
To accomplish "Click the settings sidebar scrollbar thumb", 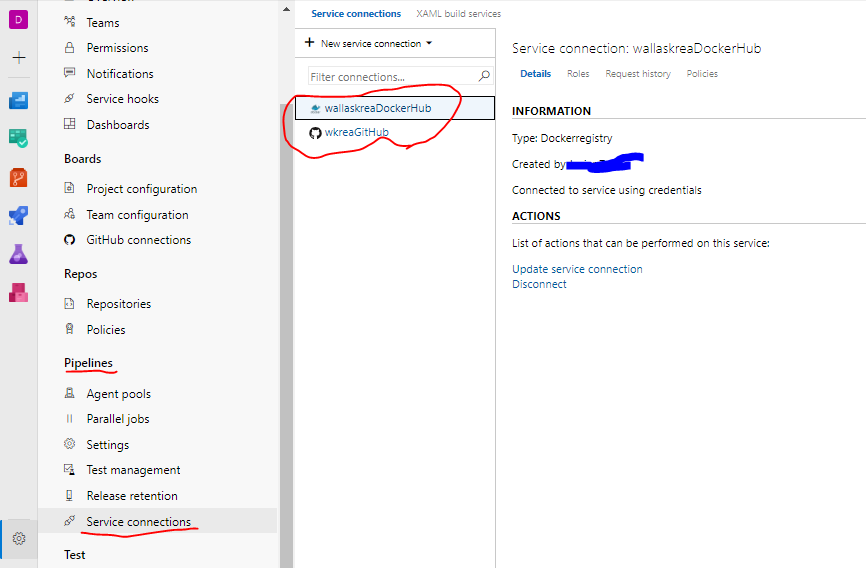I will tap(286, 334).
